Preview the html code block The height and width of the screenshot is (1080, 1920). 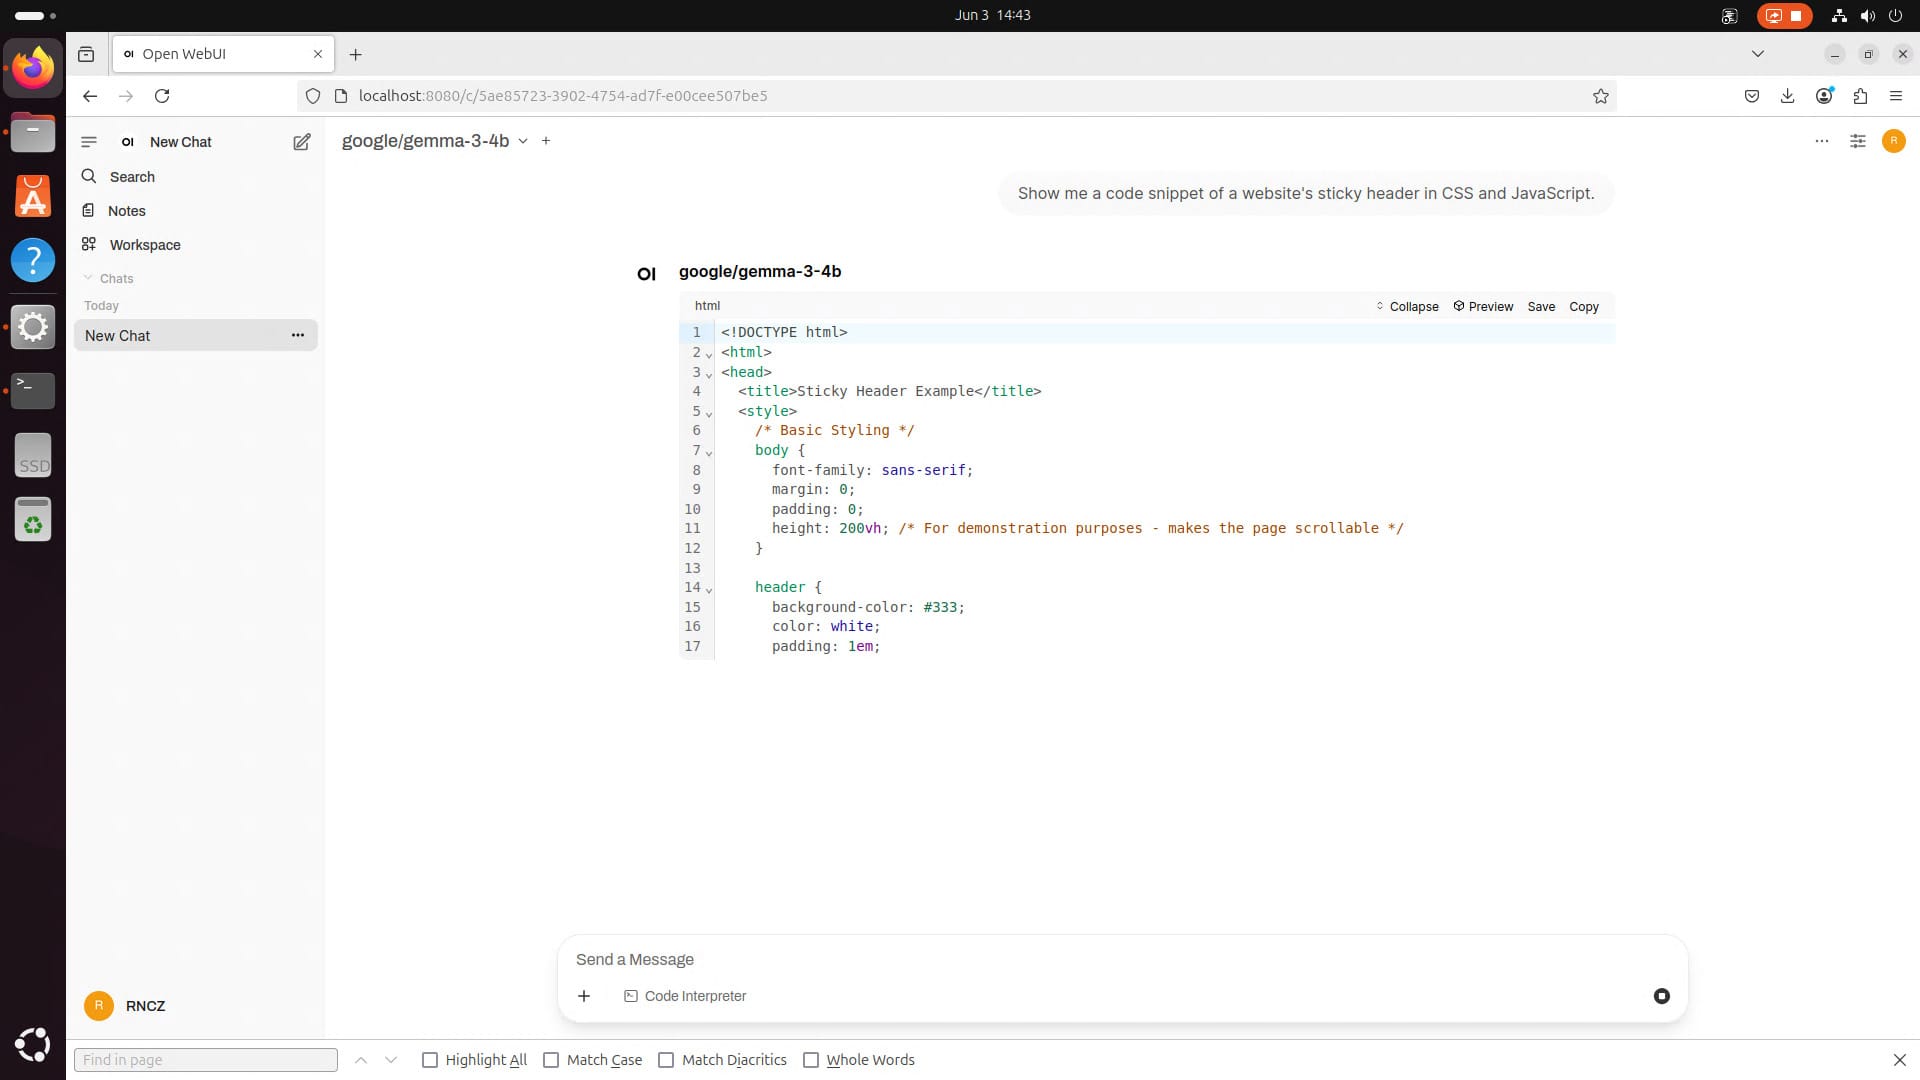[1483, 307]
